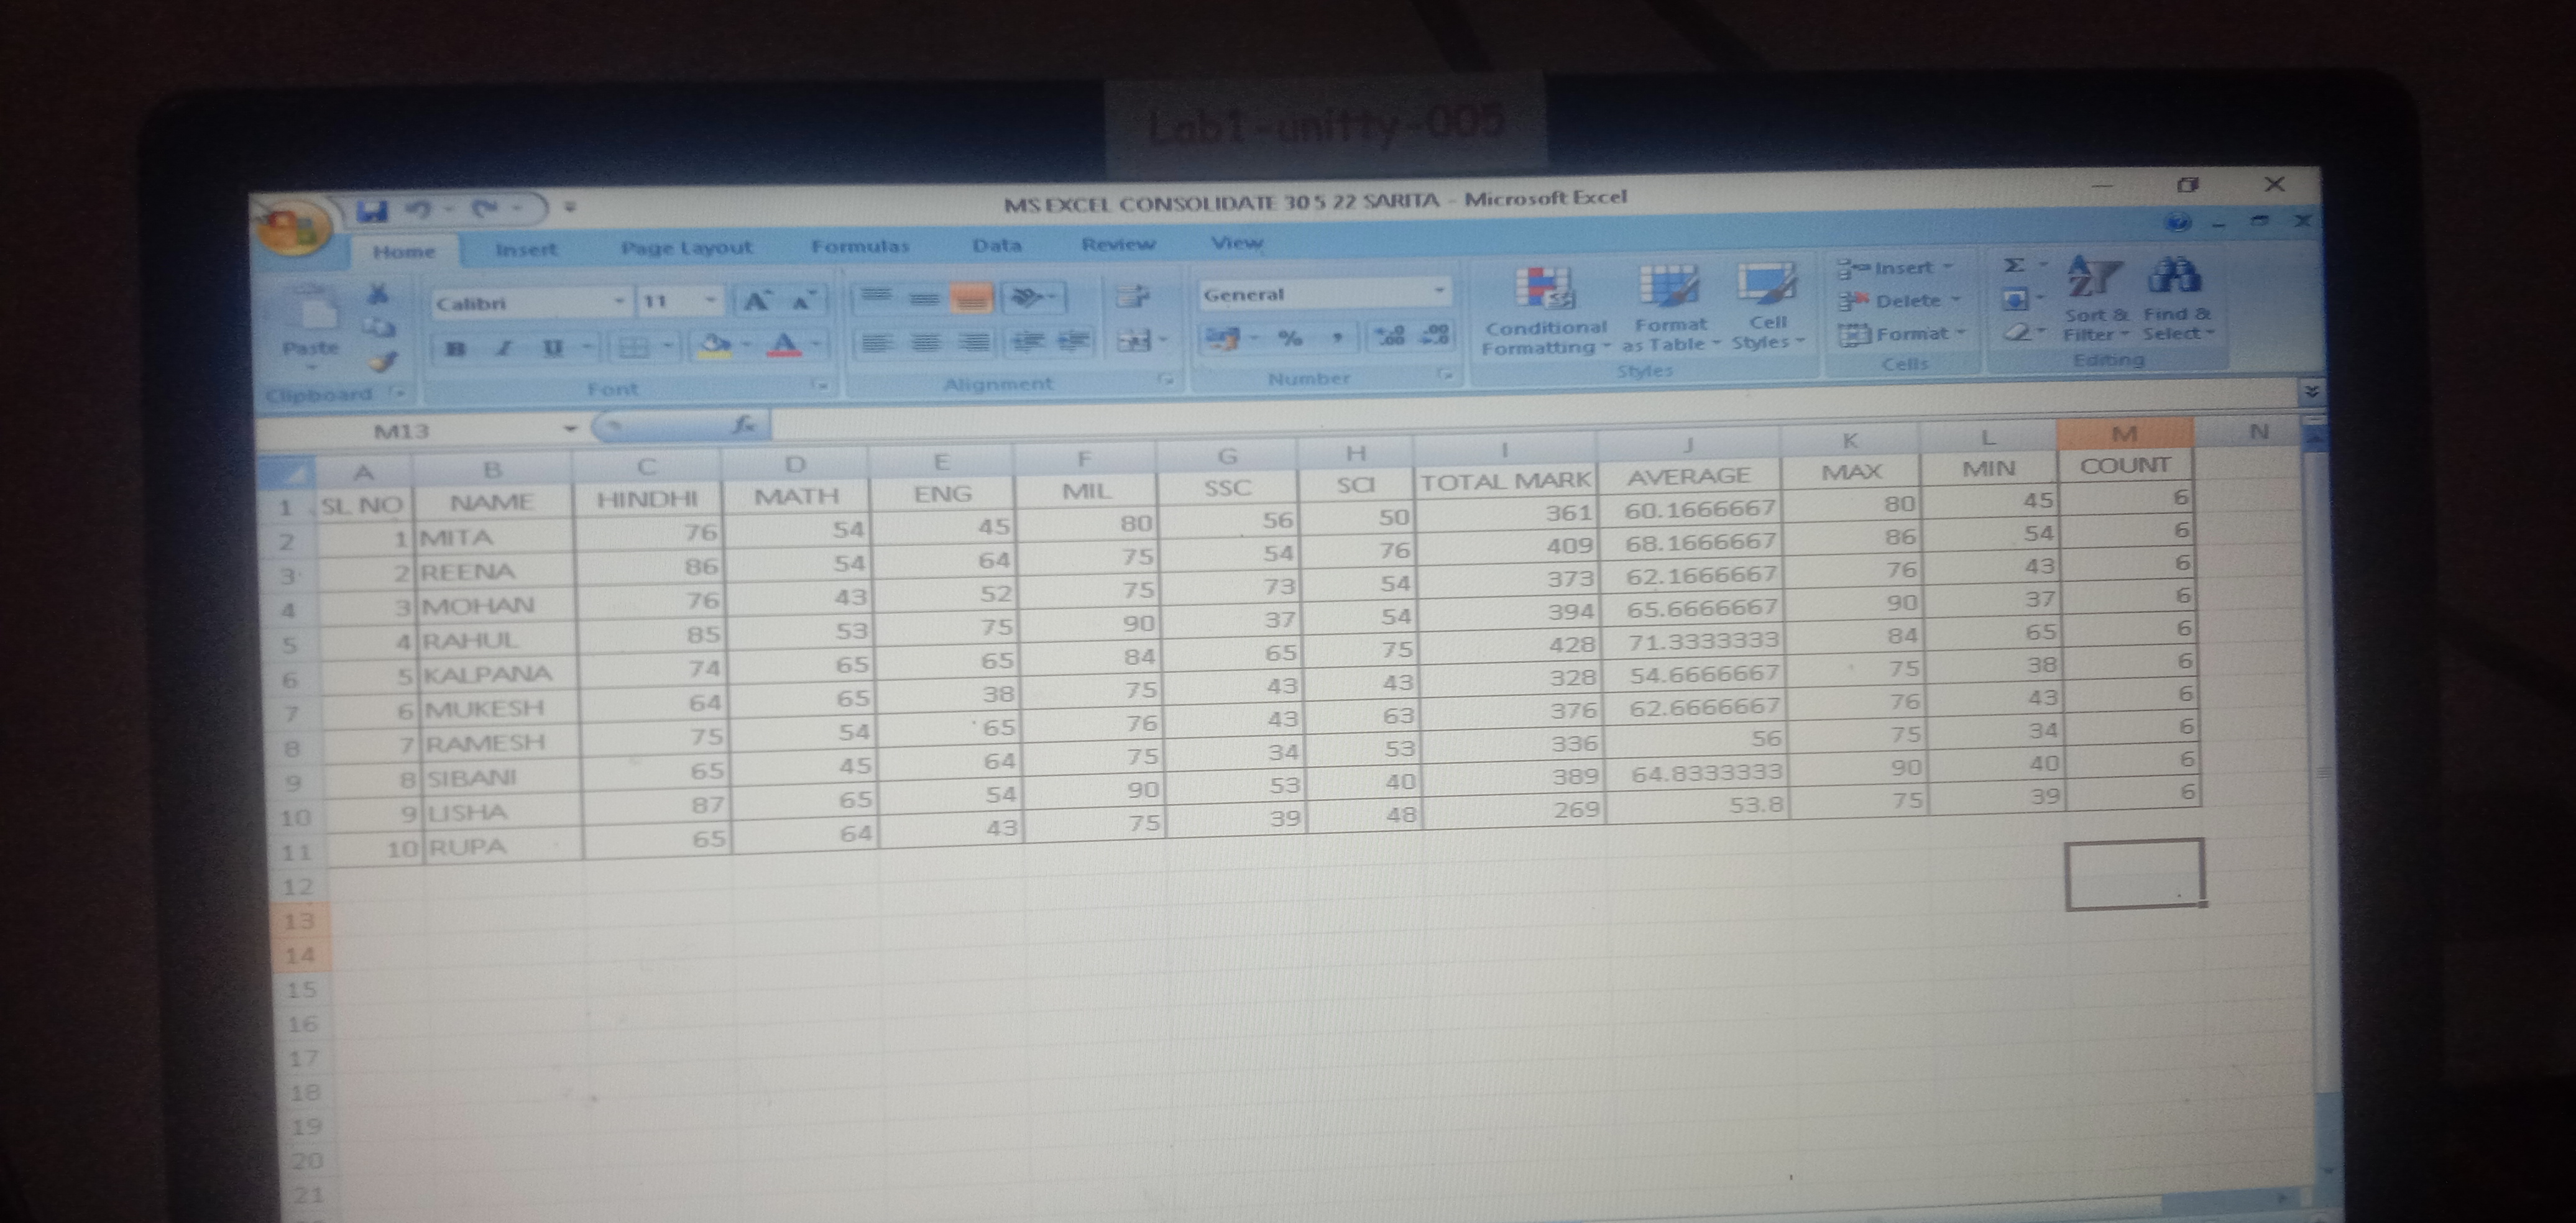This screenshot has height=1223, width=2576.
Task: Toggle Bold formatting
Action: [x=456, y=348]
